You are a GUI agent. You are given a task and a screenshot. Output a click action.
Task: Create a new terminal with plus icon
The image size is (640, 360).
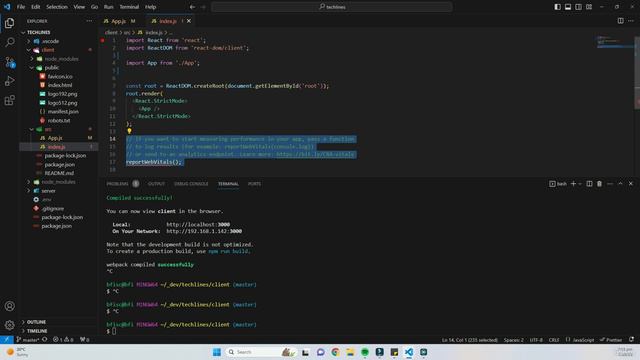pos(573,184)
